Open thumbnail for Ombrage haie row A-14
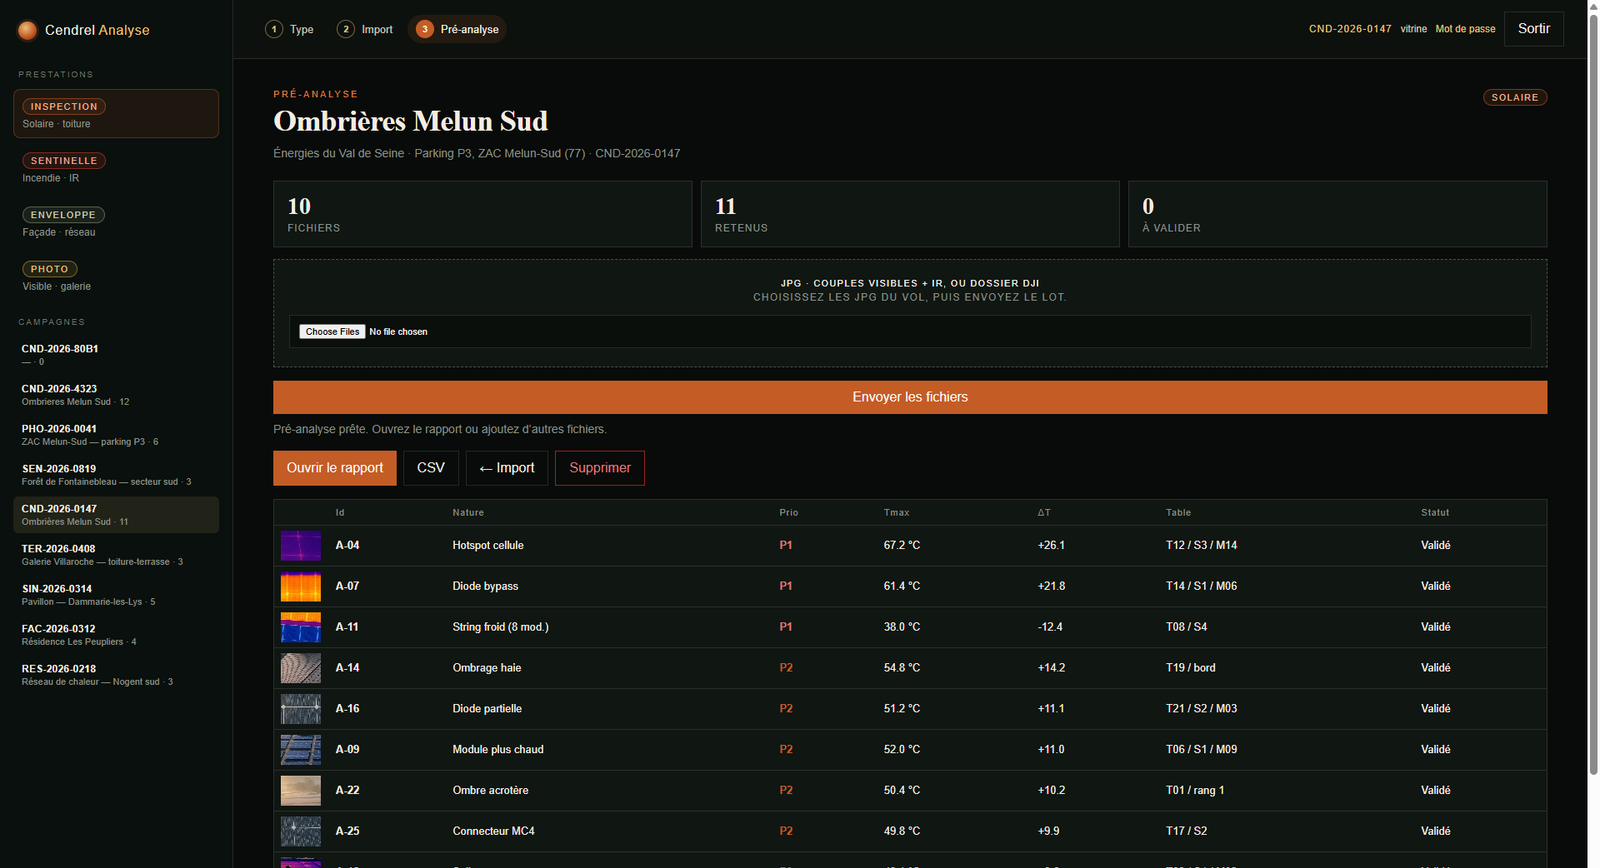This screenshot has height=868, width=1600. click(301, 668)
